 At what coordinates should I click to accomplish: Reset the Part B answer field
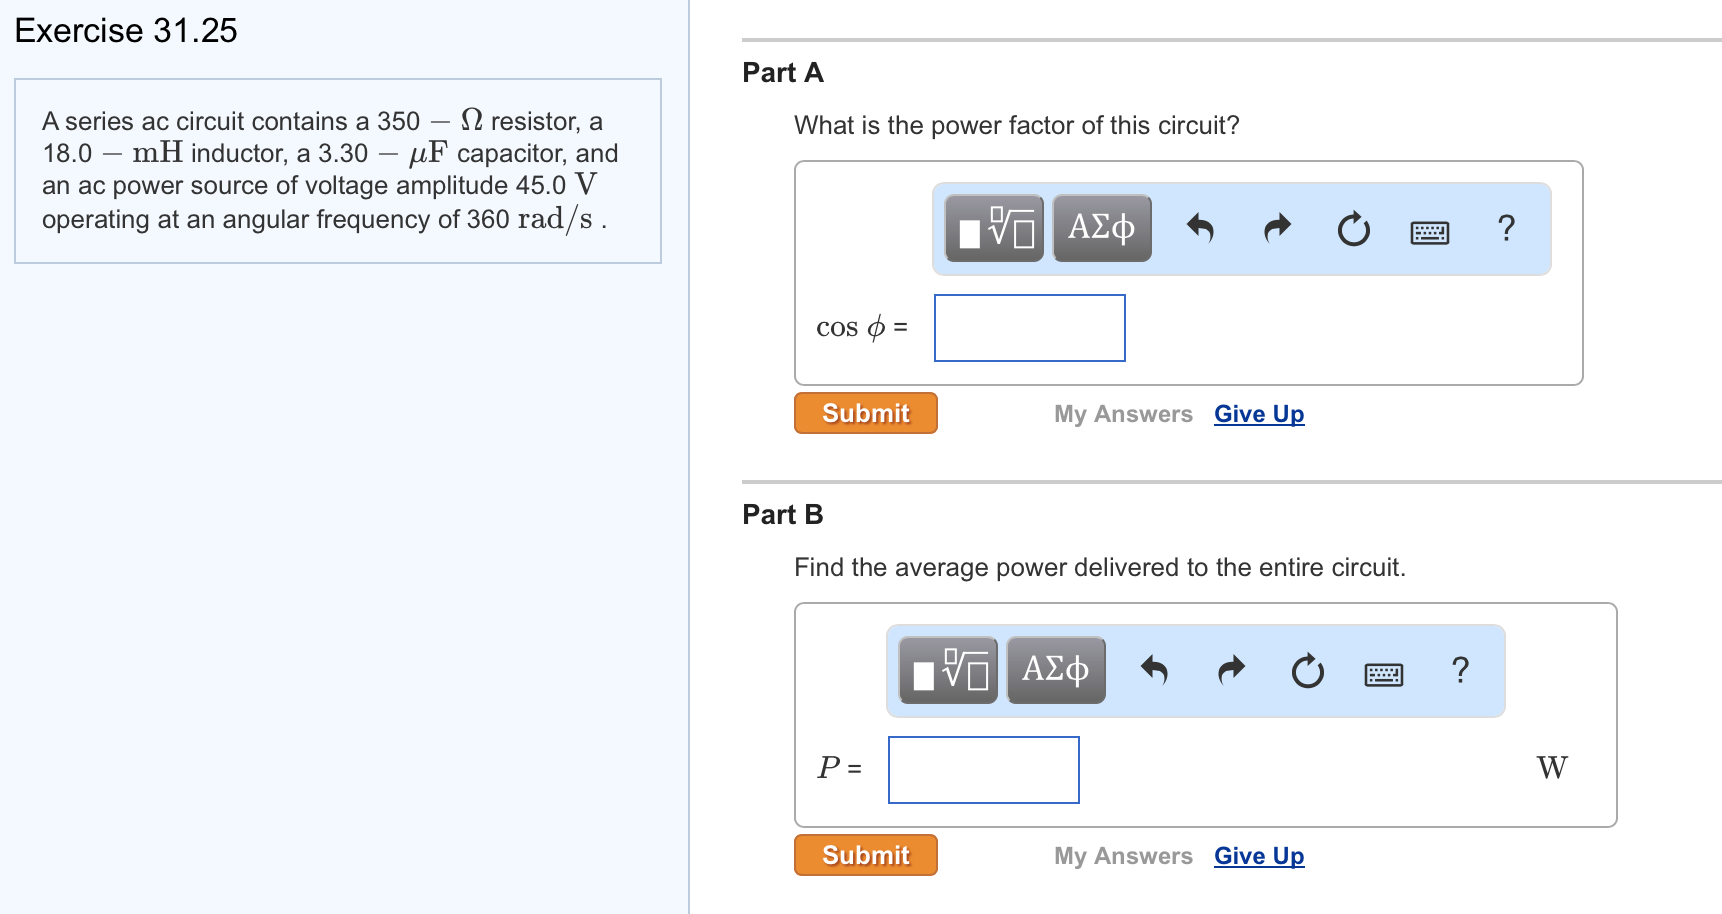[1307, 670]
